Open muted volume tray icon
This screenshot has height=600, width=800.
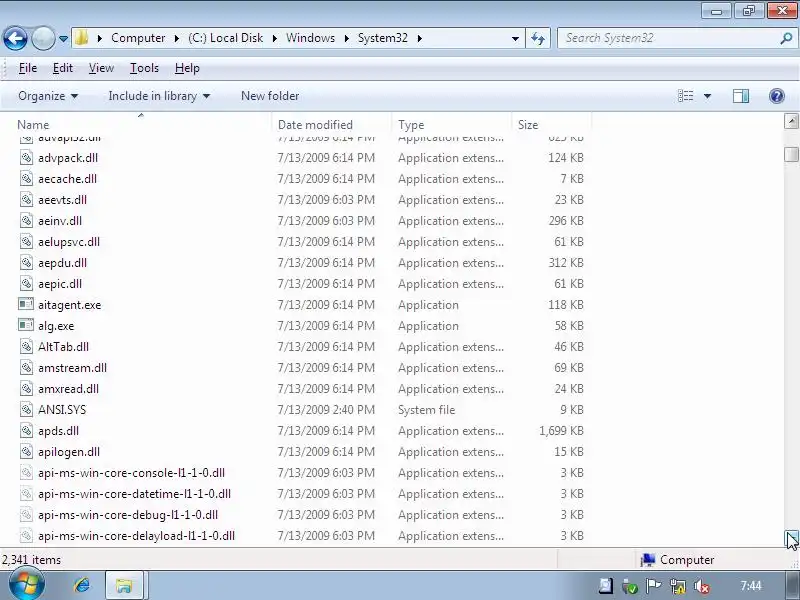pyautogui.click(x=702, y=586)
